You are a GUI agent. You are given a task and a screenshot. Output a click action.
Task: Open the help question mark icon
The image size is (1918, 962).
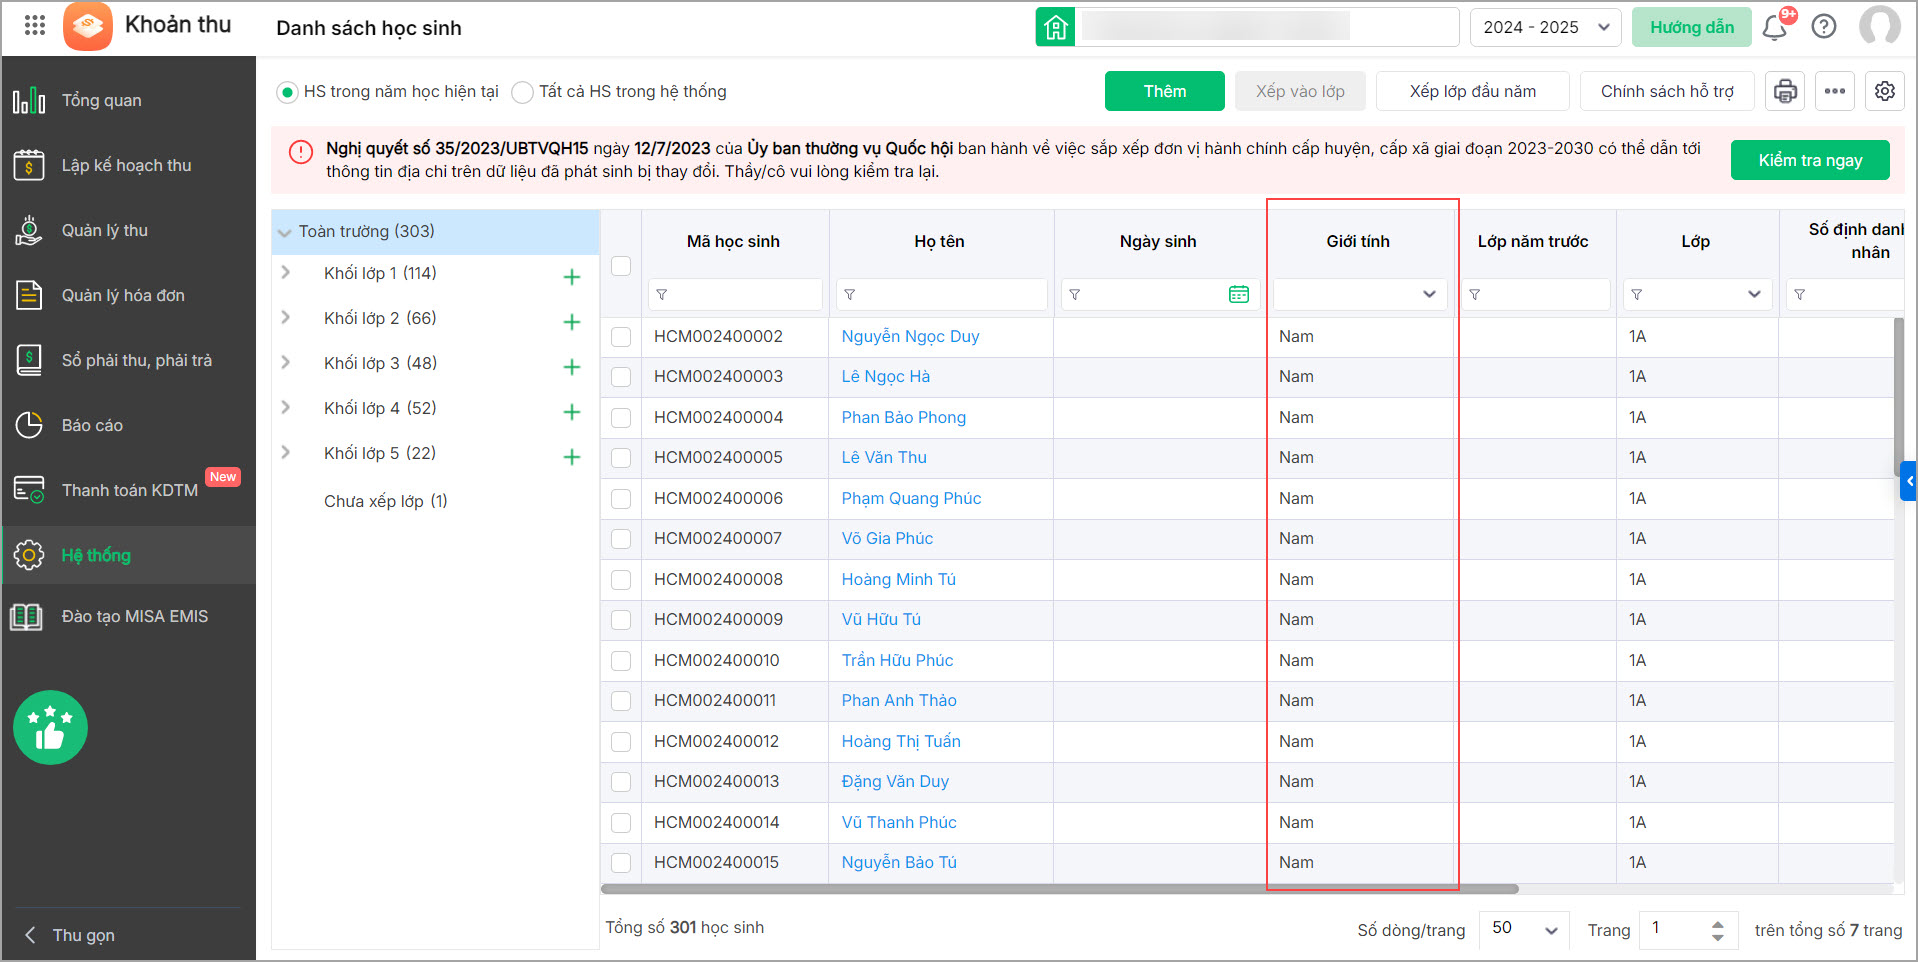[1824, 27]
